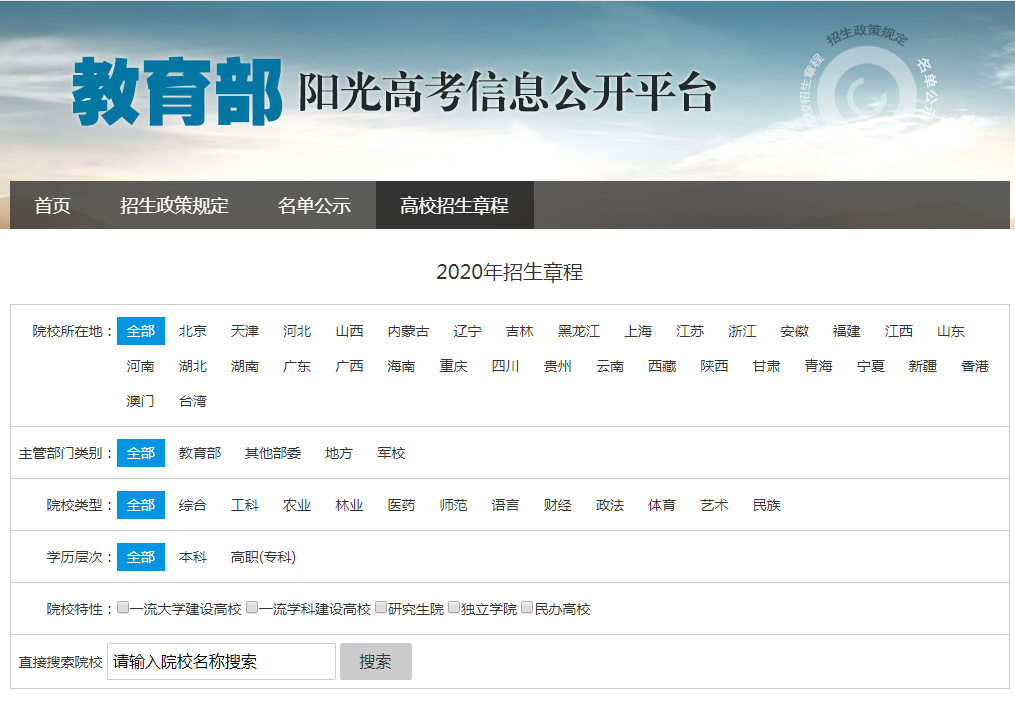Filter by location 江苏
1015x702 pixels.
[x=690, y=331]
